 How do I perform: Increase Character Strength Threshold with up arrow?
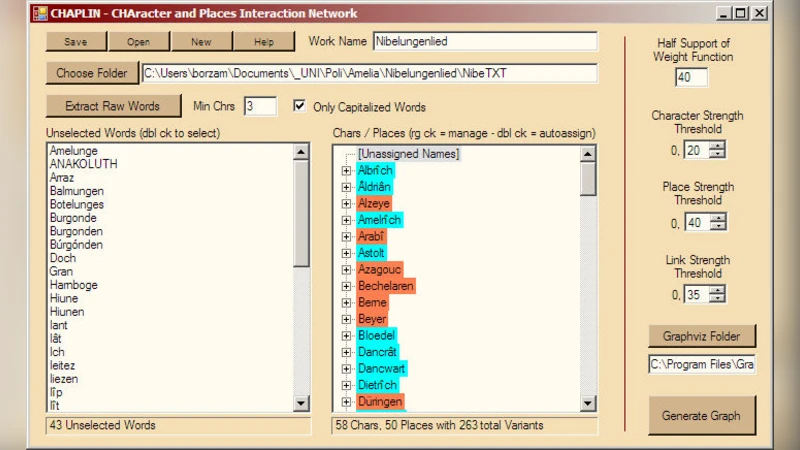coord(717,146)
